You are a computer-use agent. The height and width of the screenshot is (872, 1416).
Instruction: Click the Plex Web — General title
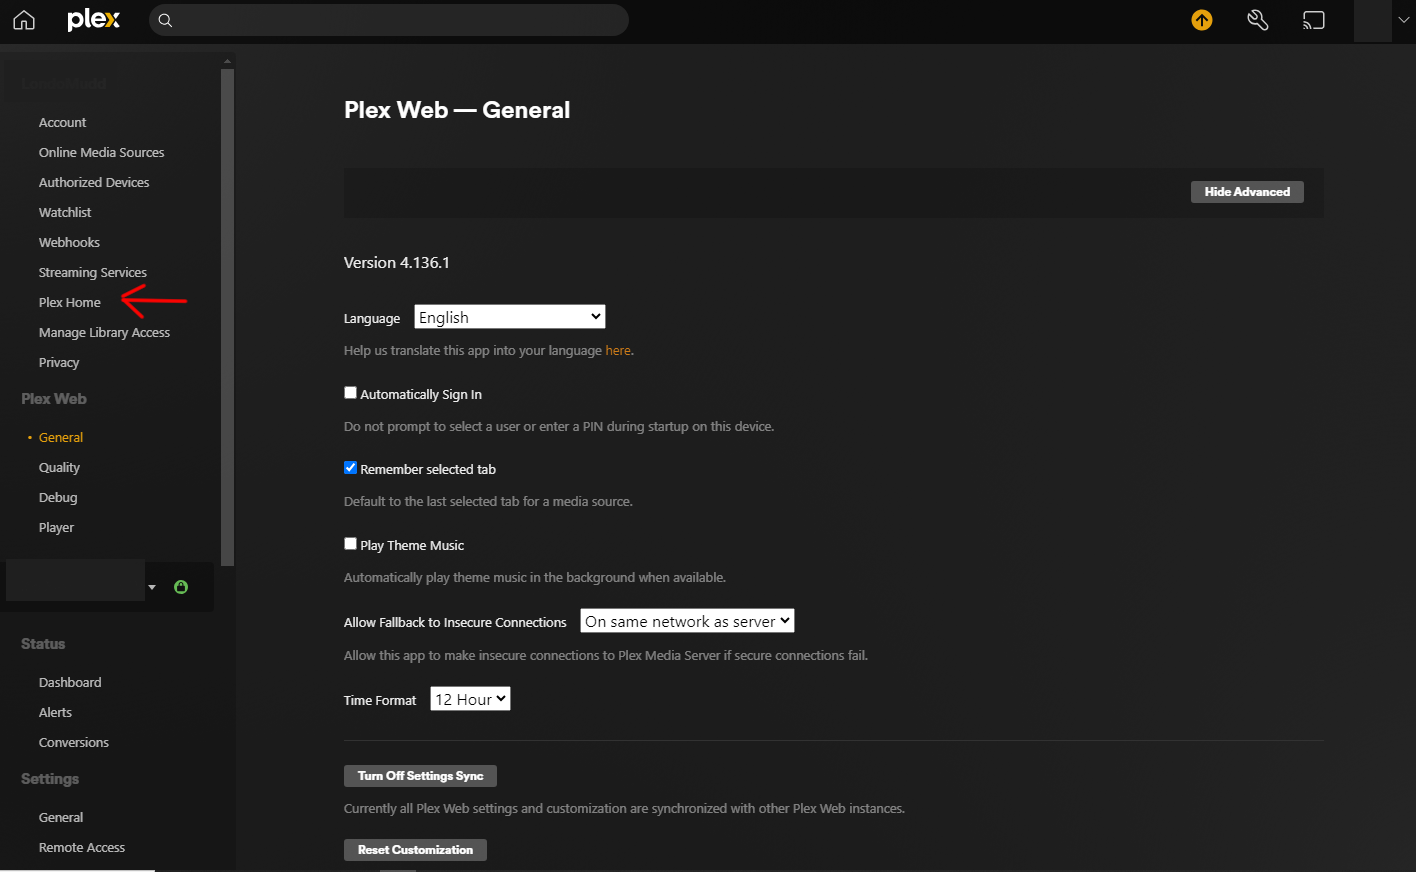457,110
